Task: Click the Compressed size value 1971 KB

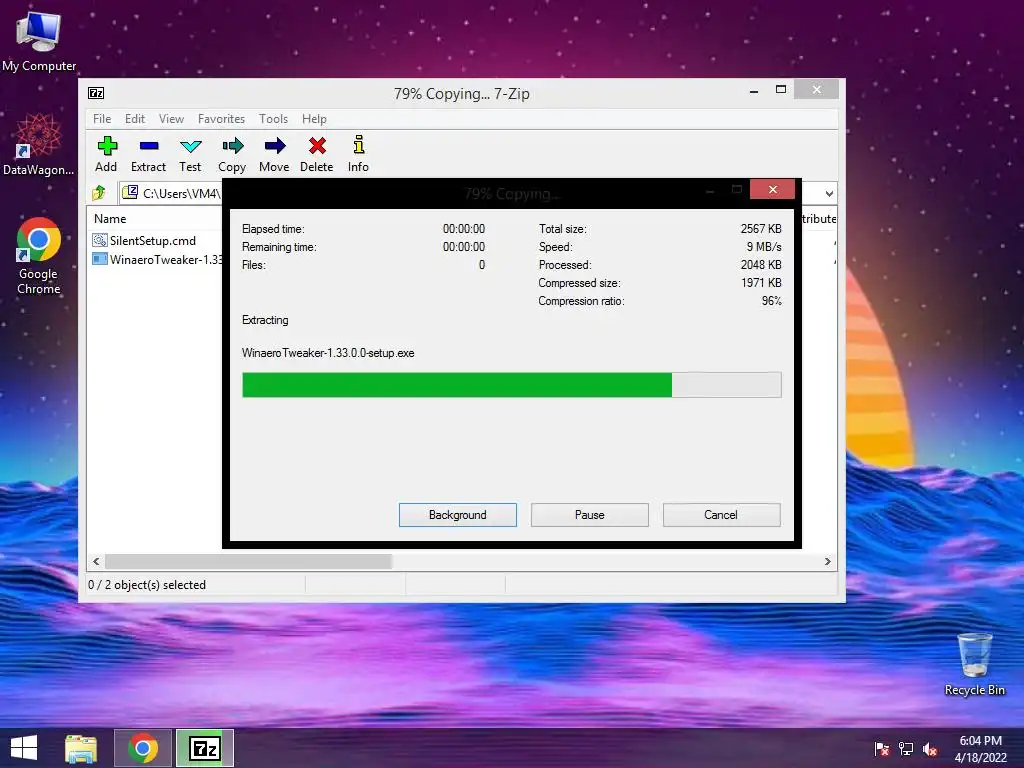Action: (x=761, y=283)
